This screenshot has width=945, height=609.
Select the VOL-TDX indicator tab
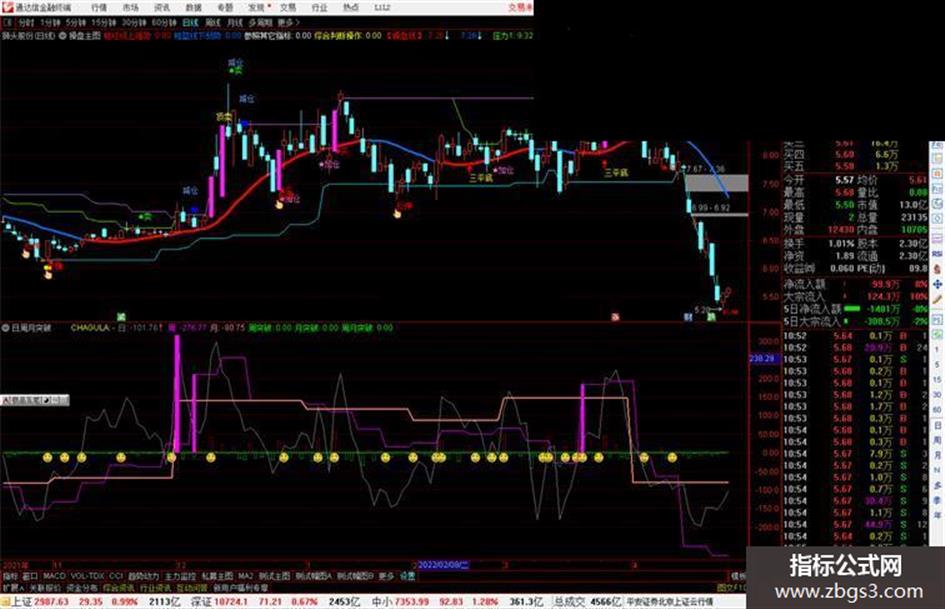(x=87, y=576)
